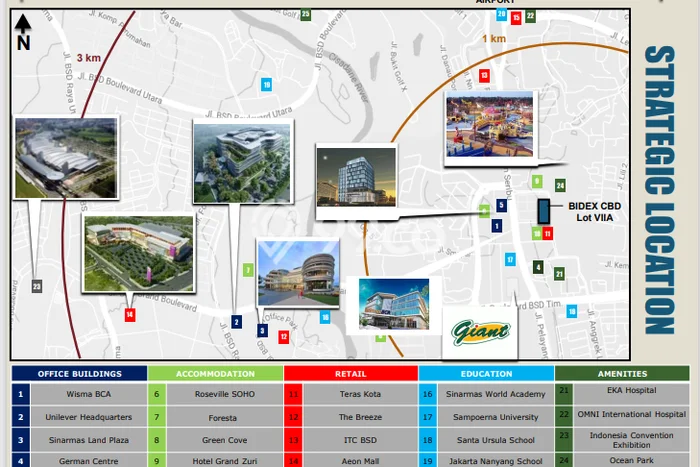Click blue legend number cell beside Sampoerna University
The width and height of the screenshot is (700, 467).
(428, 417)
